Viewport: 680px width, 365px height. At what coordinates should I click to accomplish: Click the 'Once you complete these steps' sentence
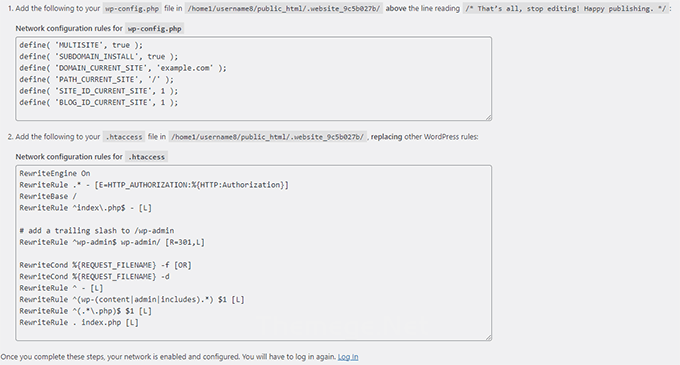click(x=168, y=357)
